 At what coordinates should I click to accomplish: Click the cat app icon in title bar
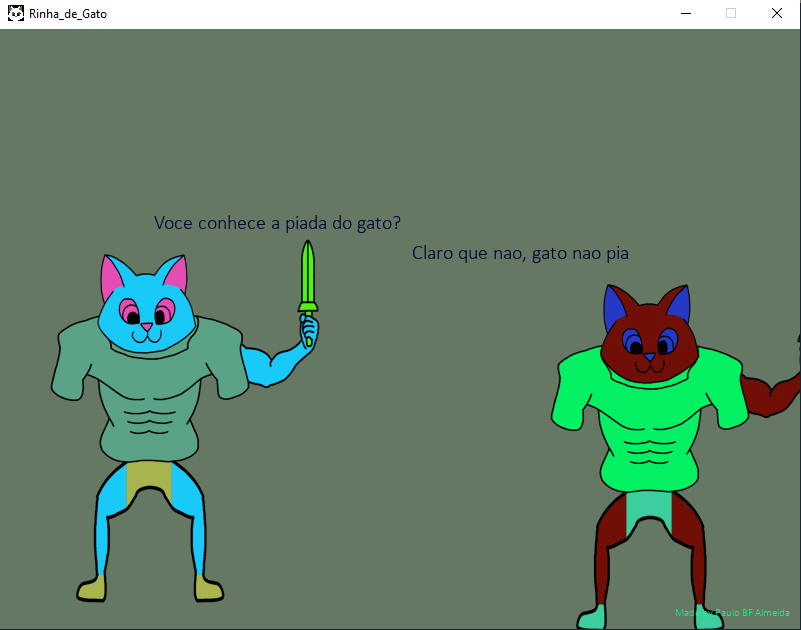(x=16, y=13)
